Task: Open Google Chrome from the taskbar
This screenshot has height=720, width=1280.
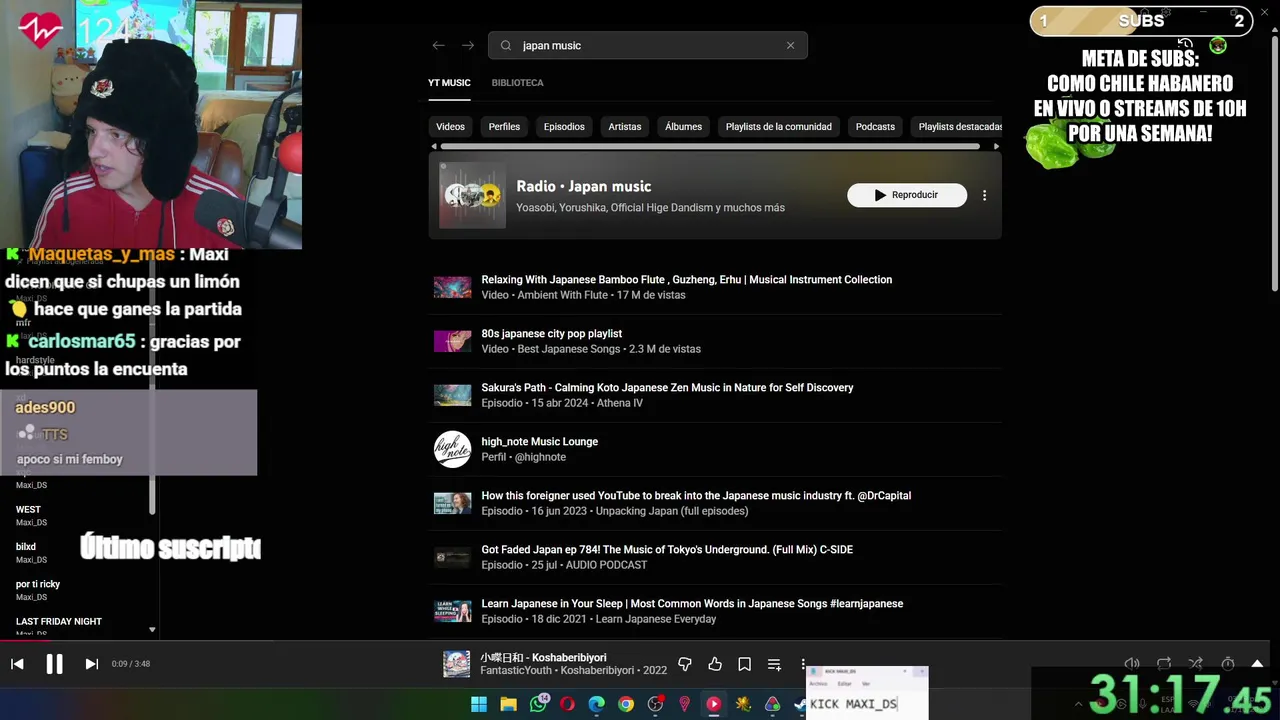Action: pyautogui.click(x=626, y=704)
